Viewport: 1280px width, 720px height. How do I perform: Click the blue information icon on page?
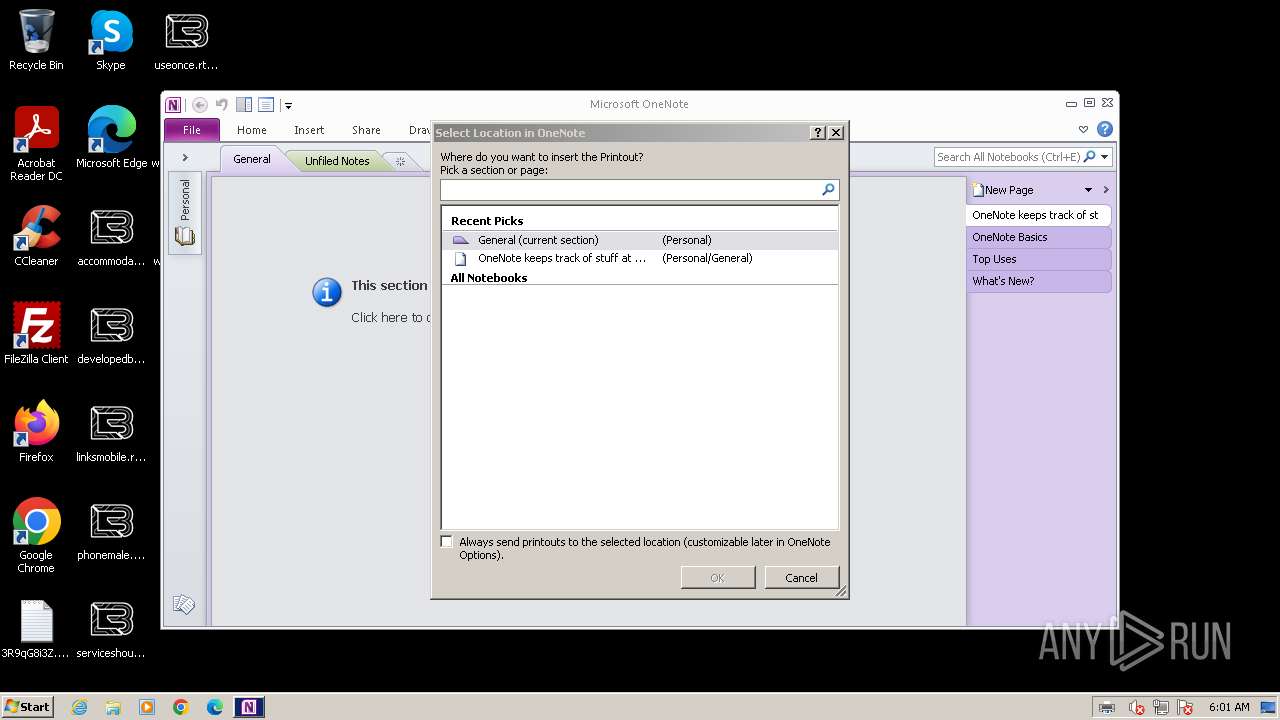(327, 292)
